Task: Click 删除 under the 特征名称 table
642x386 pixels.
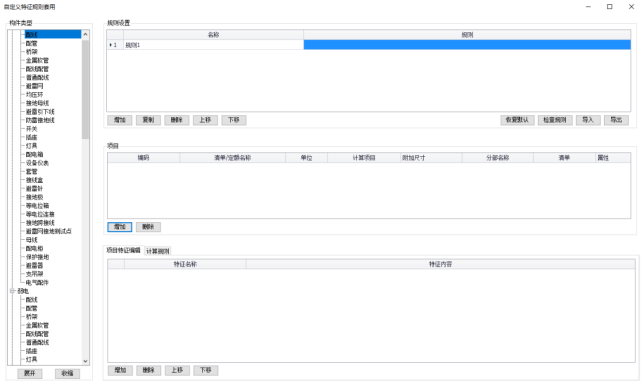Action: tap(149, 370)
